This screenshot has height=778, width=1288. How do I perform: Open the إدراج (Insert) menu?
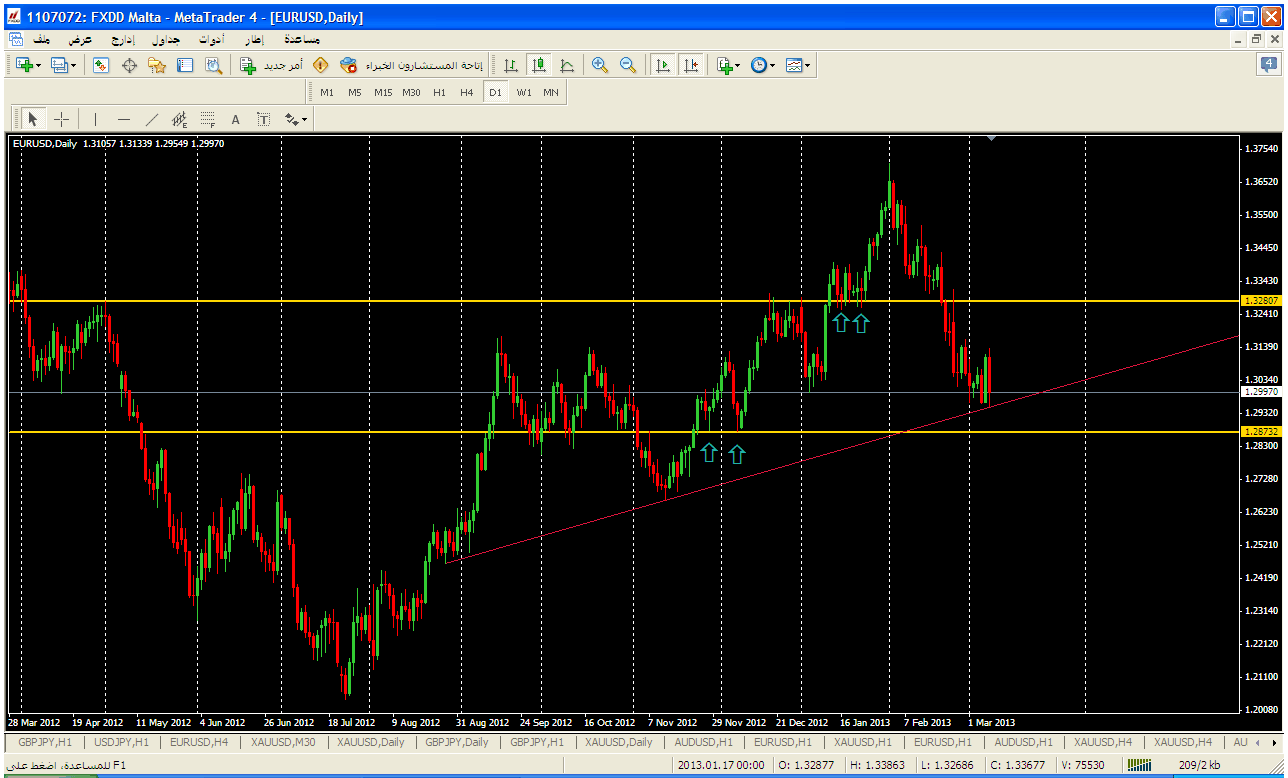pos(122,39)
